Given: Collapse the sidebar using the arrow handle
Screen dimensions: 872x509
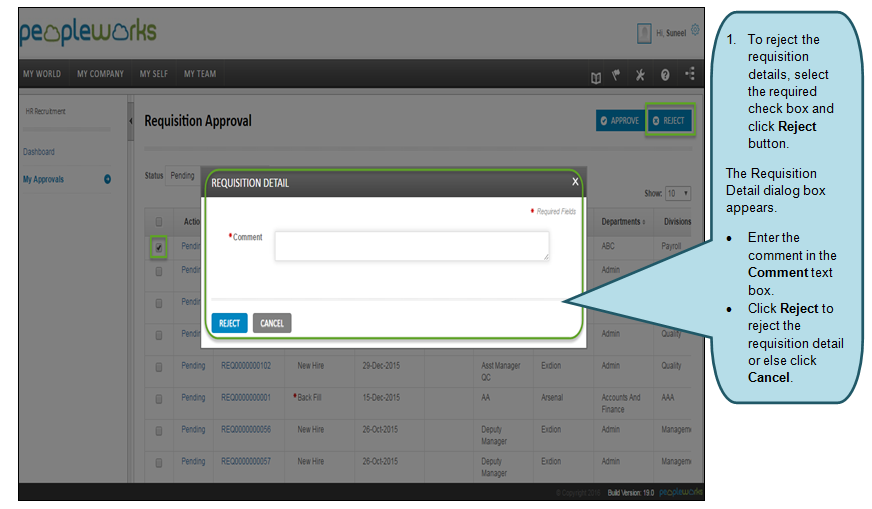Looking at the screenshot, I should (131, 121).
